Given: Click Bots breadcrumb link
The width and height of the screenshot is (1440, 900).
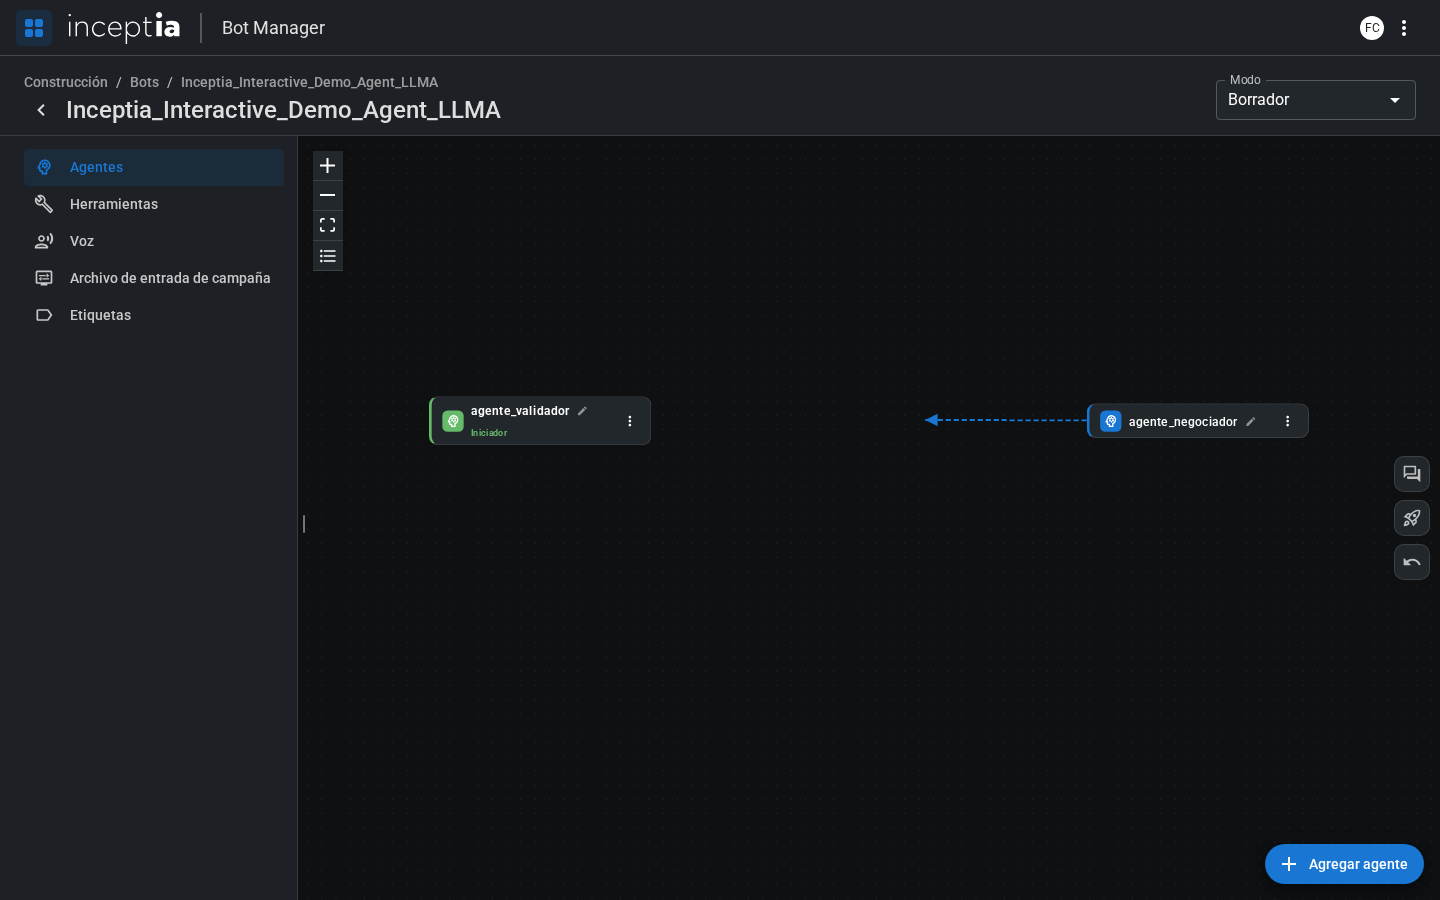Looking at the screenshot, I should tap(144, 82).
